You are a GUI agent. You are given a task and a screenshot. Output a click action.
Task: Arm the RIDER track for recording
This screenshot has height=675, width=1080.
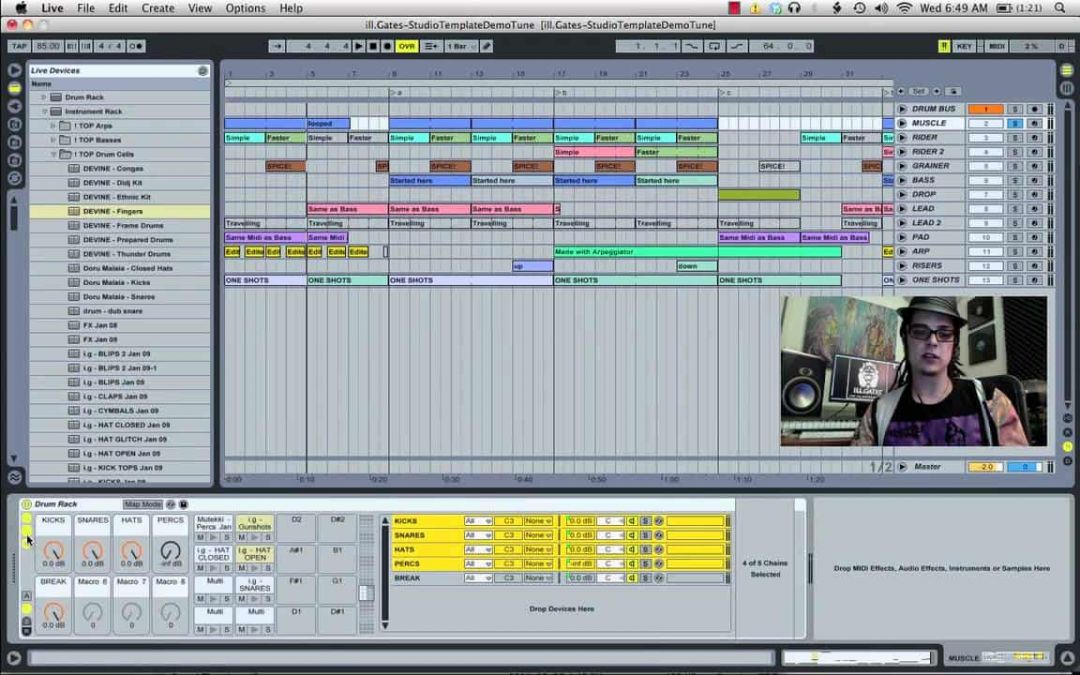coord(1035,138)
